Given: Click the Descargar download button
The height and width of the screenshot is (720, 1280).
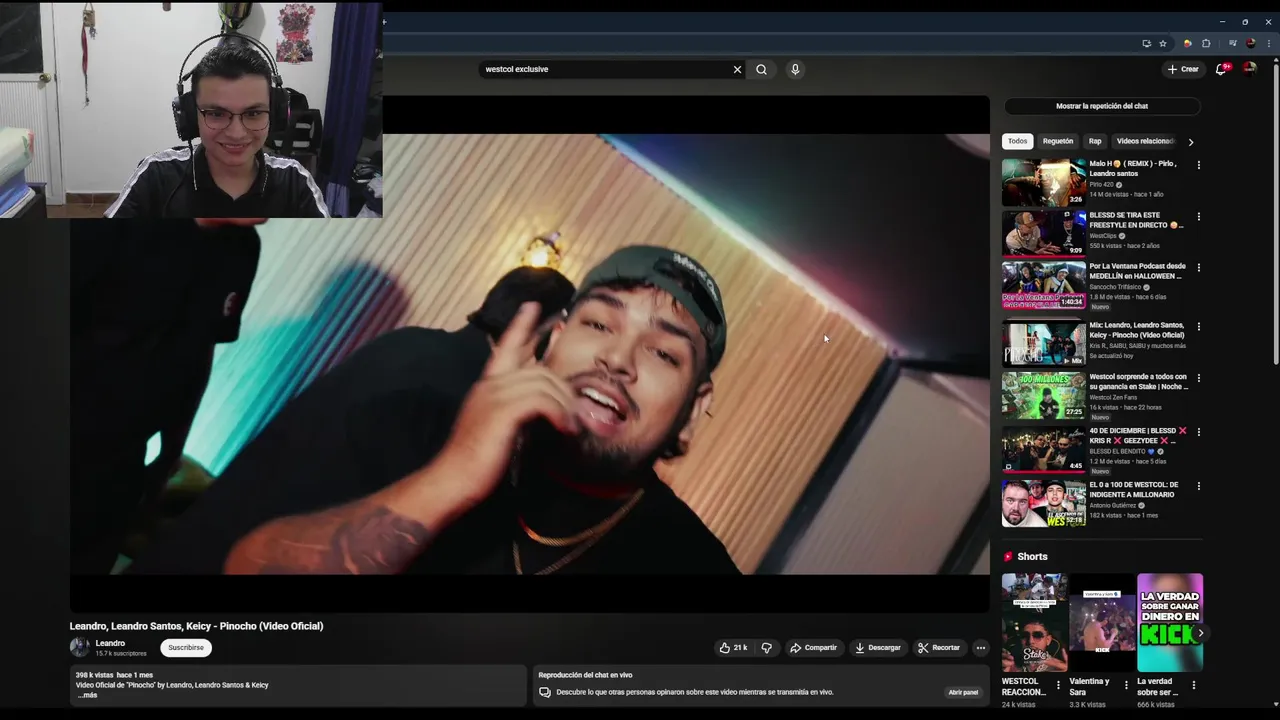Looking at the screenshot, I should [877, 648].
